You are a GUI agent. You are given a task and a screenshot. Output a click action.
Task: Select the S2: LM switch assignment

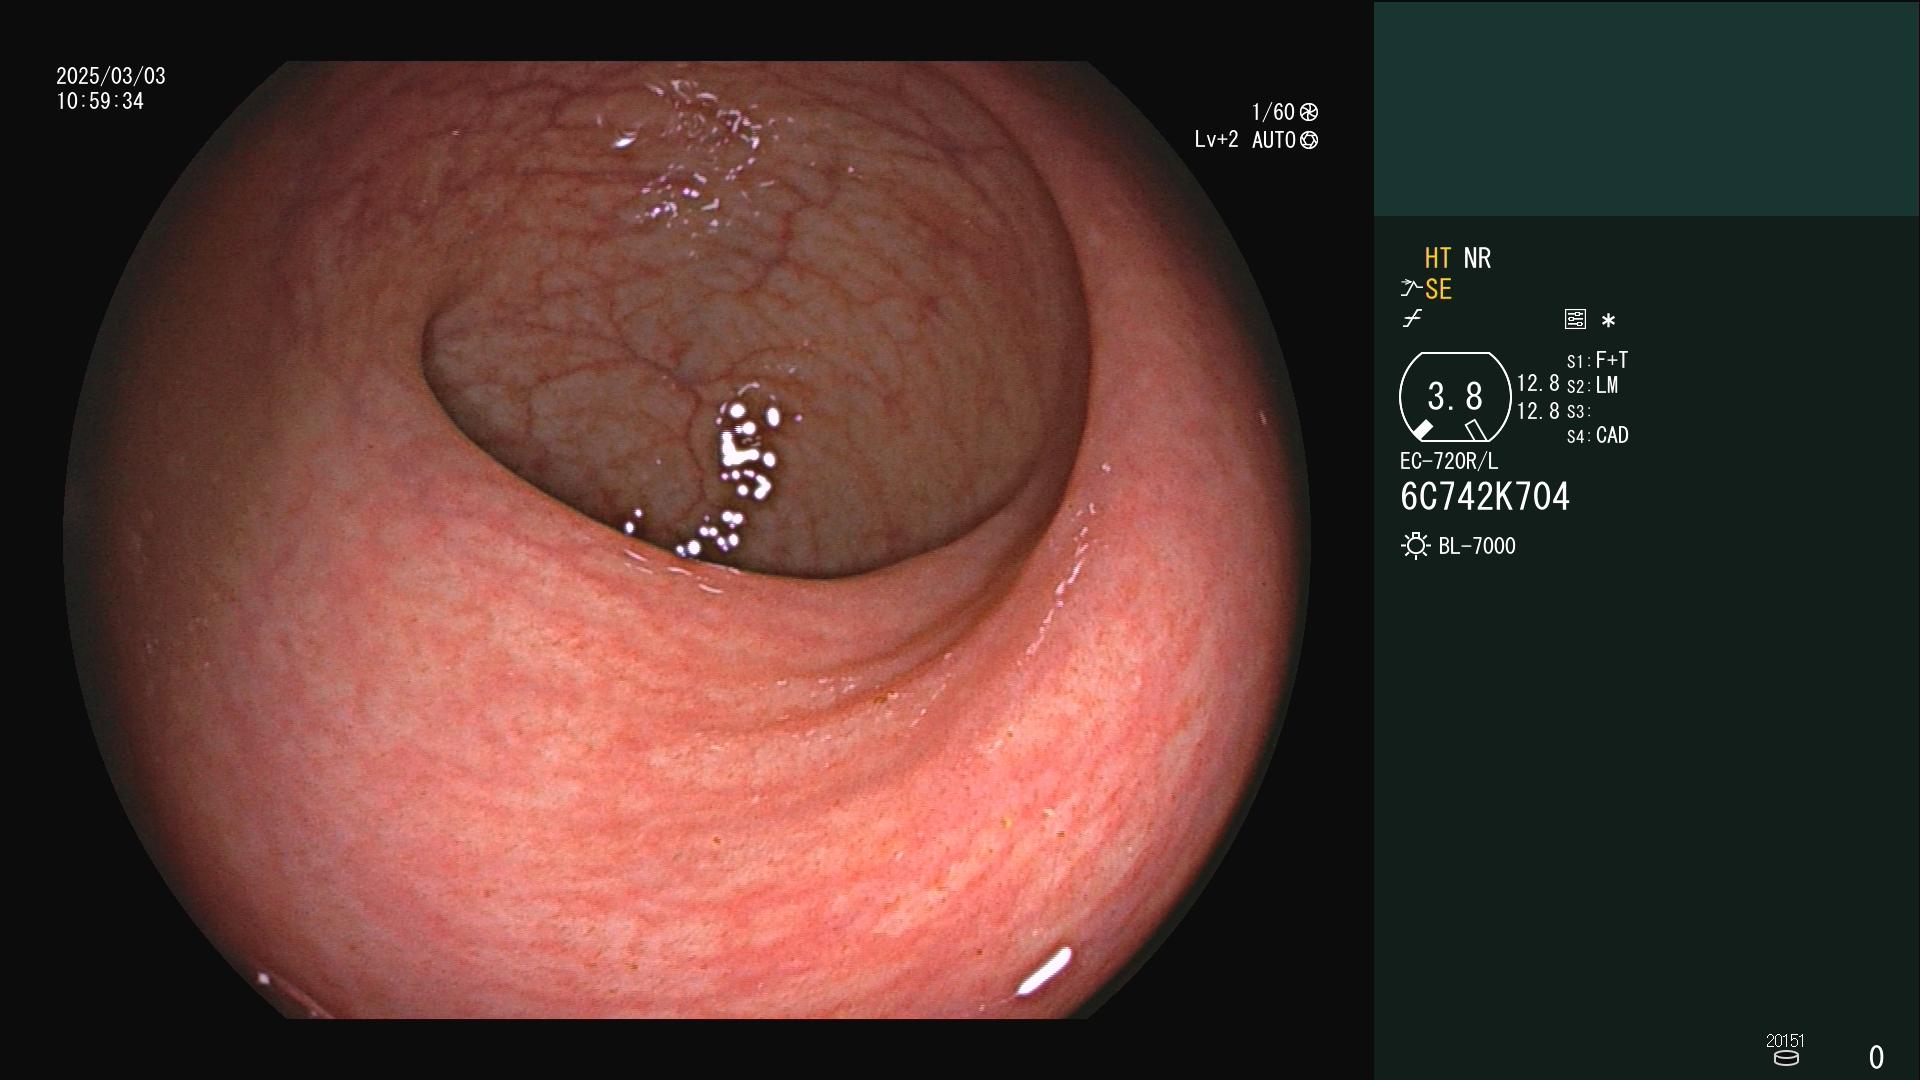click(x=1592, y=386)
